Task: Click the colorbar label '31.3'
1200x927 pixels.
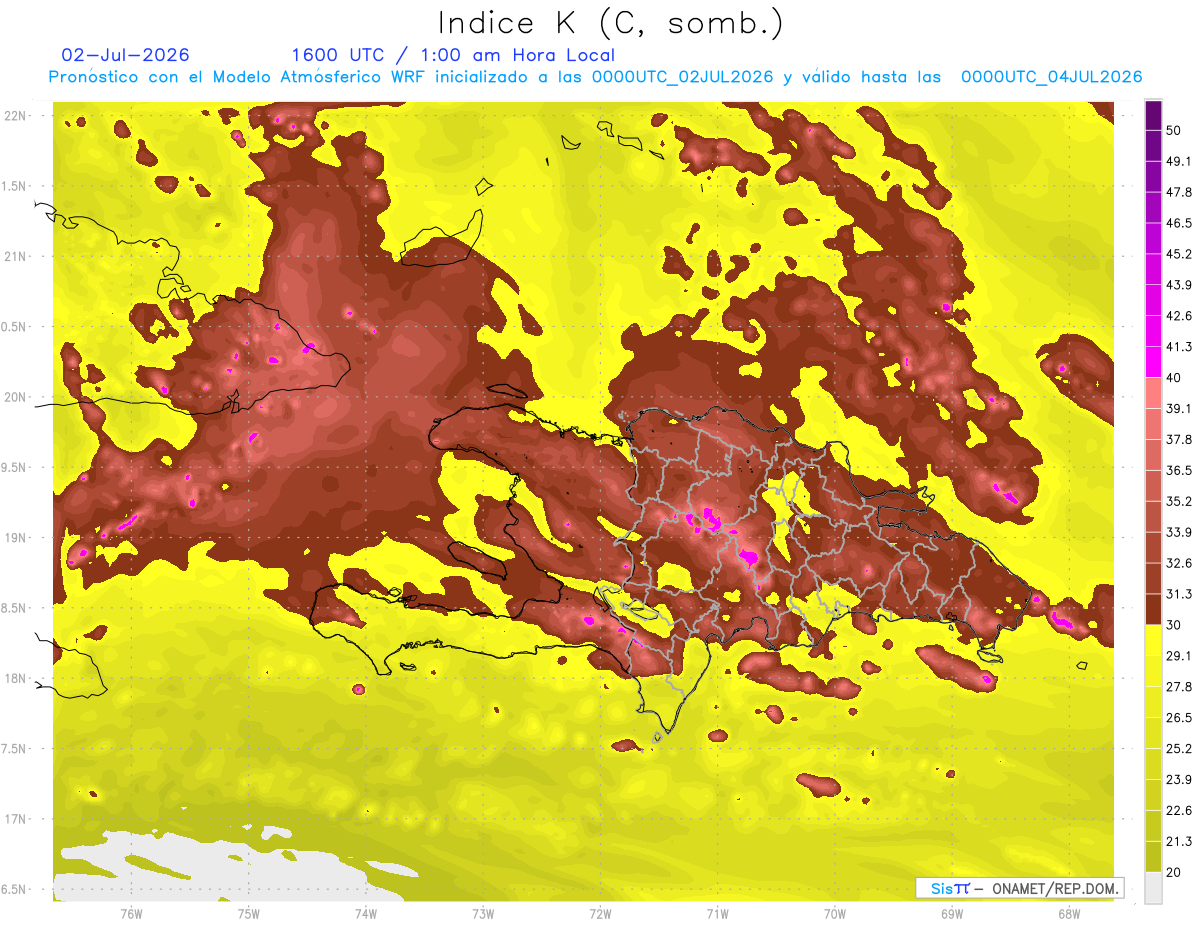Action: click(x=1180, y=594)
